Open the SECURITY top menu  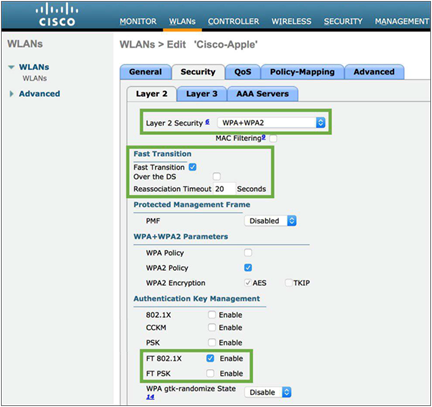pos(343,21)
